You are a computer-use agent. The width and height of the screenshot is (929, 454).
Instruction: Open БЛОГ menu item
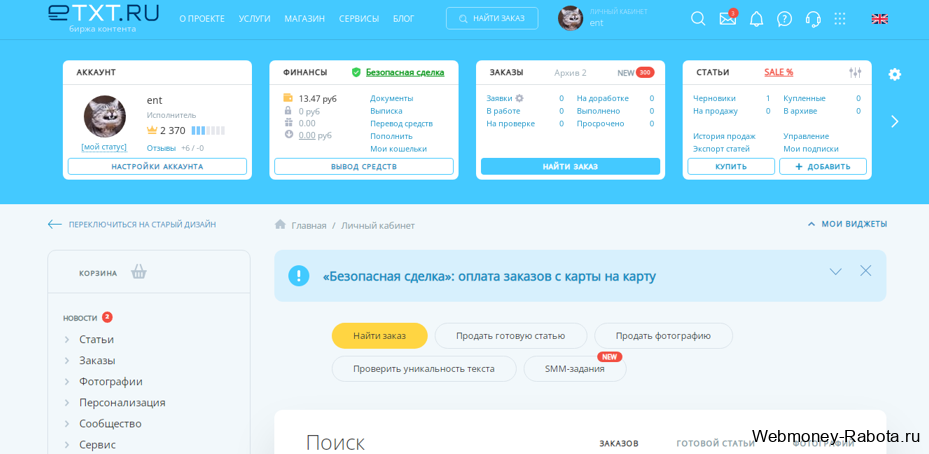(x=403, y=19)
